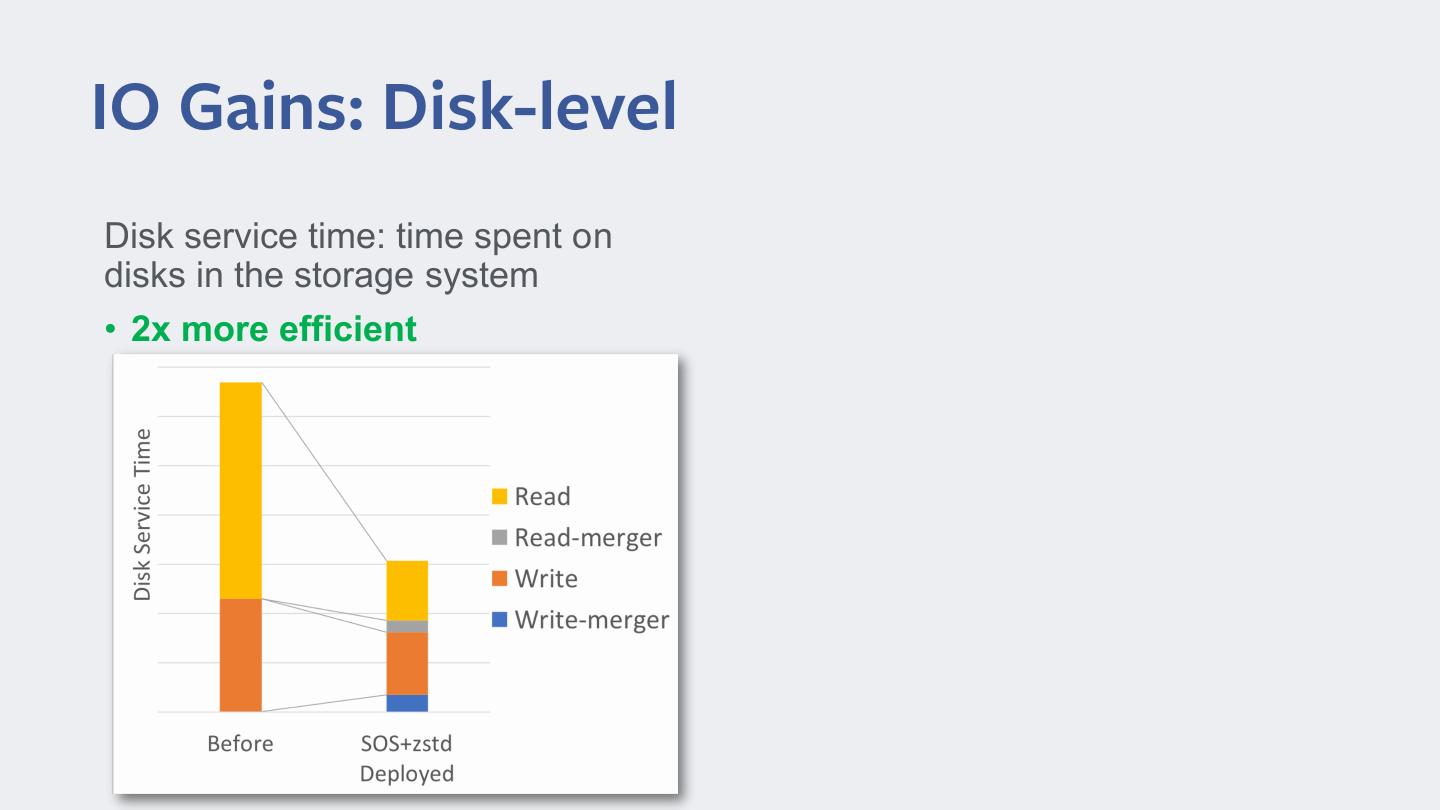Screen dimensions: 1440x810
Task: Select the "Before" x-axis category label
Action: coord(240,744)
